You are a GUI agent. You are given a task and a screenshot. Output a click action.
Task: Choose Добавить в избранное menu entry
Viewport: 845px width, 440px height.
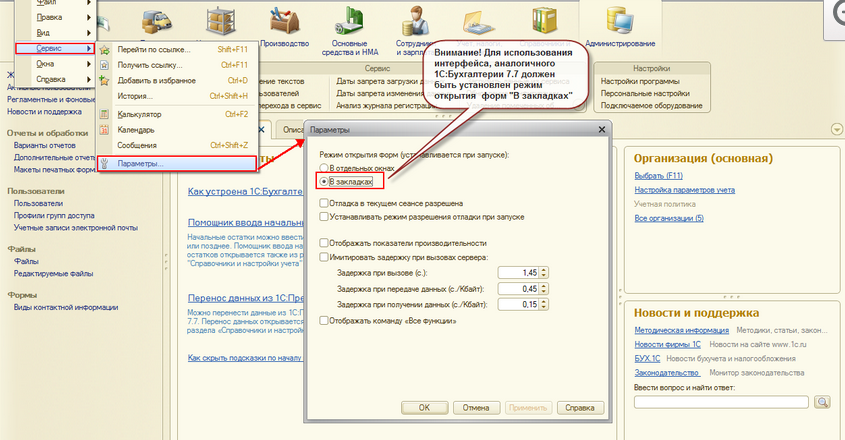[x=178, y=80]
